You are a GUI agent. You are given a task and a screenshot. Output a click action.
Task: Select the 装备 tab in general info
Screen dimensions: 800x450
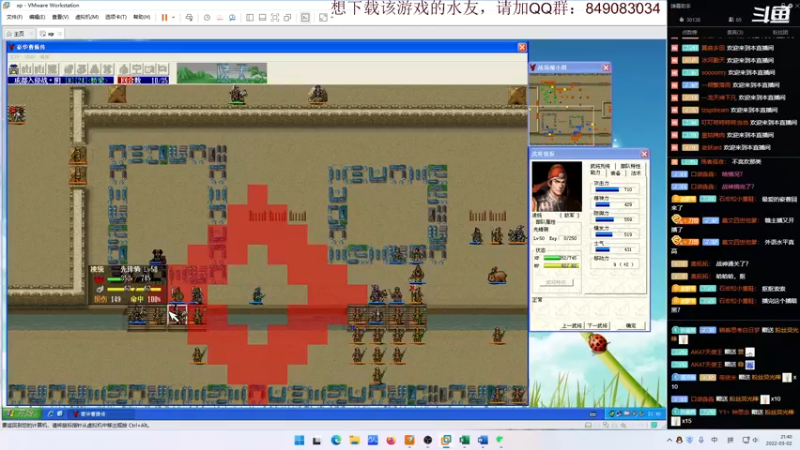[x=615, y=173]
